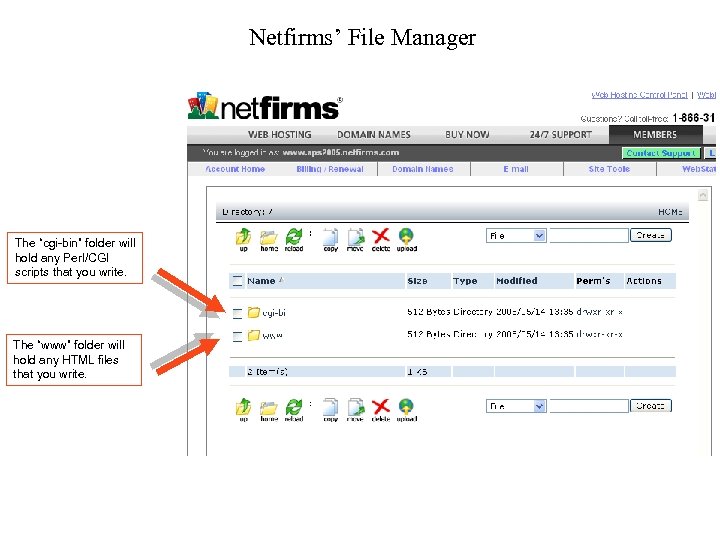Open the 24/7 SUPPORT menu
The height and width of the screenshot is (540, 720).
[x=561, y=135]
